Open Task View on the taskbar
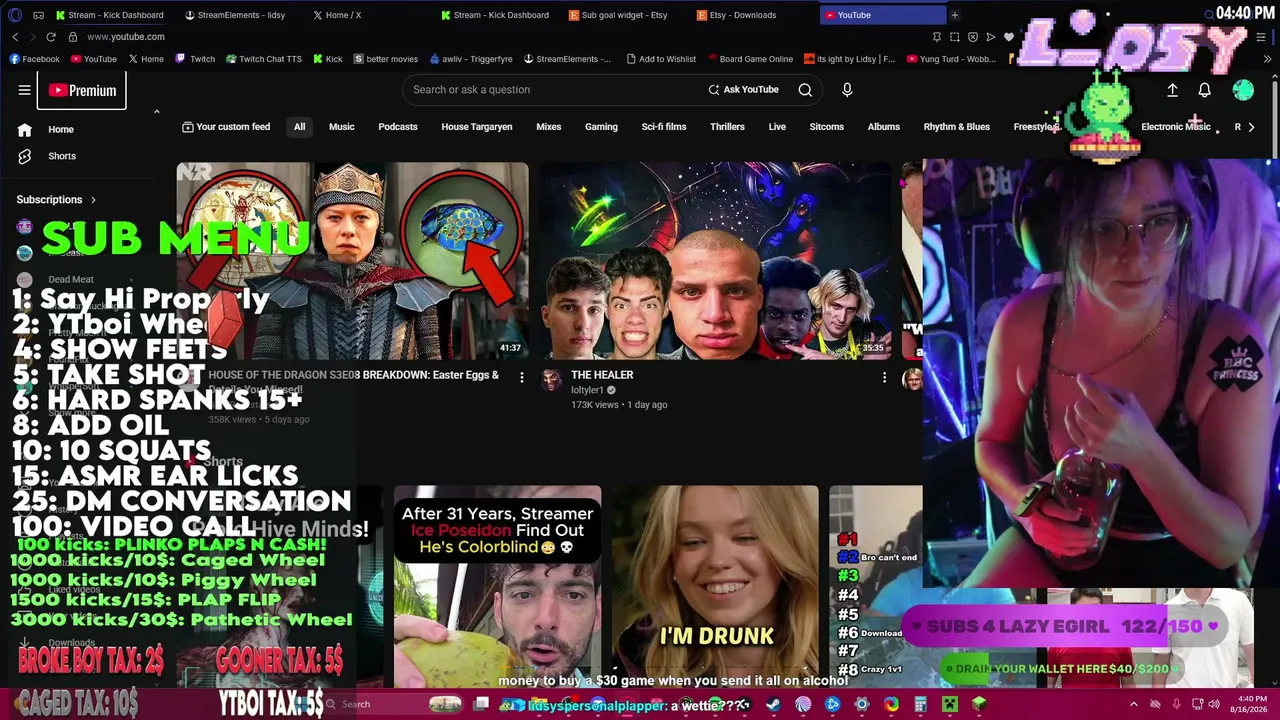The height and width of the screenshot is (720, 1280). [x=481, y=704]
